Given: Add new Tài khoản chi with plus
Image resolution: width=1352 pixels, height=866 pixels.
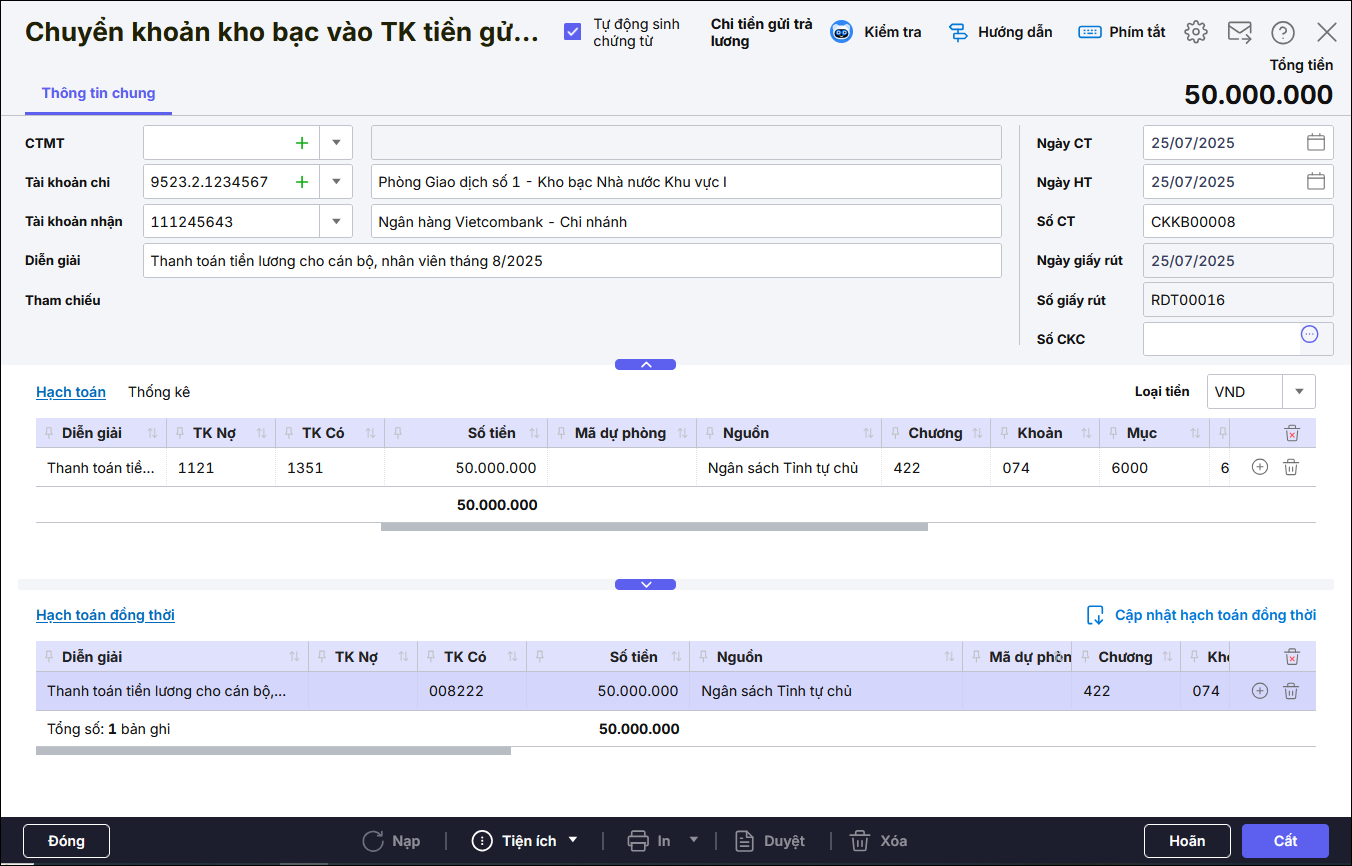Looking at the screenshot, I should pyautogui.click(x=302, y=182).
